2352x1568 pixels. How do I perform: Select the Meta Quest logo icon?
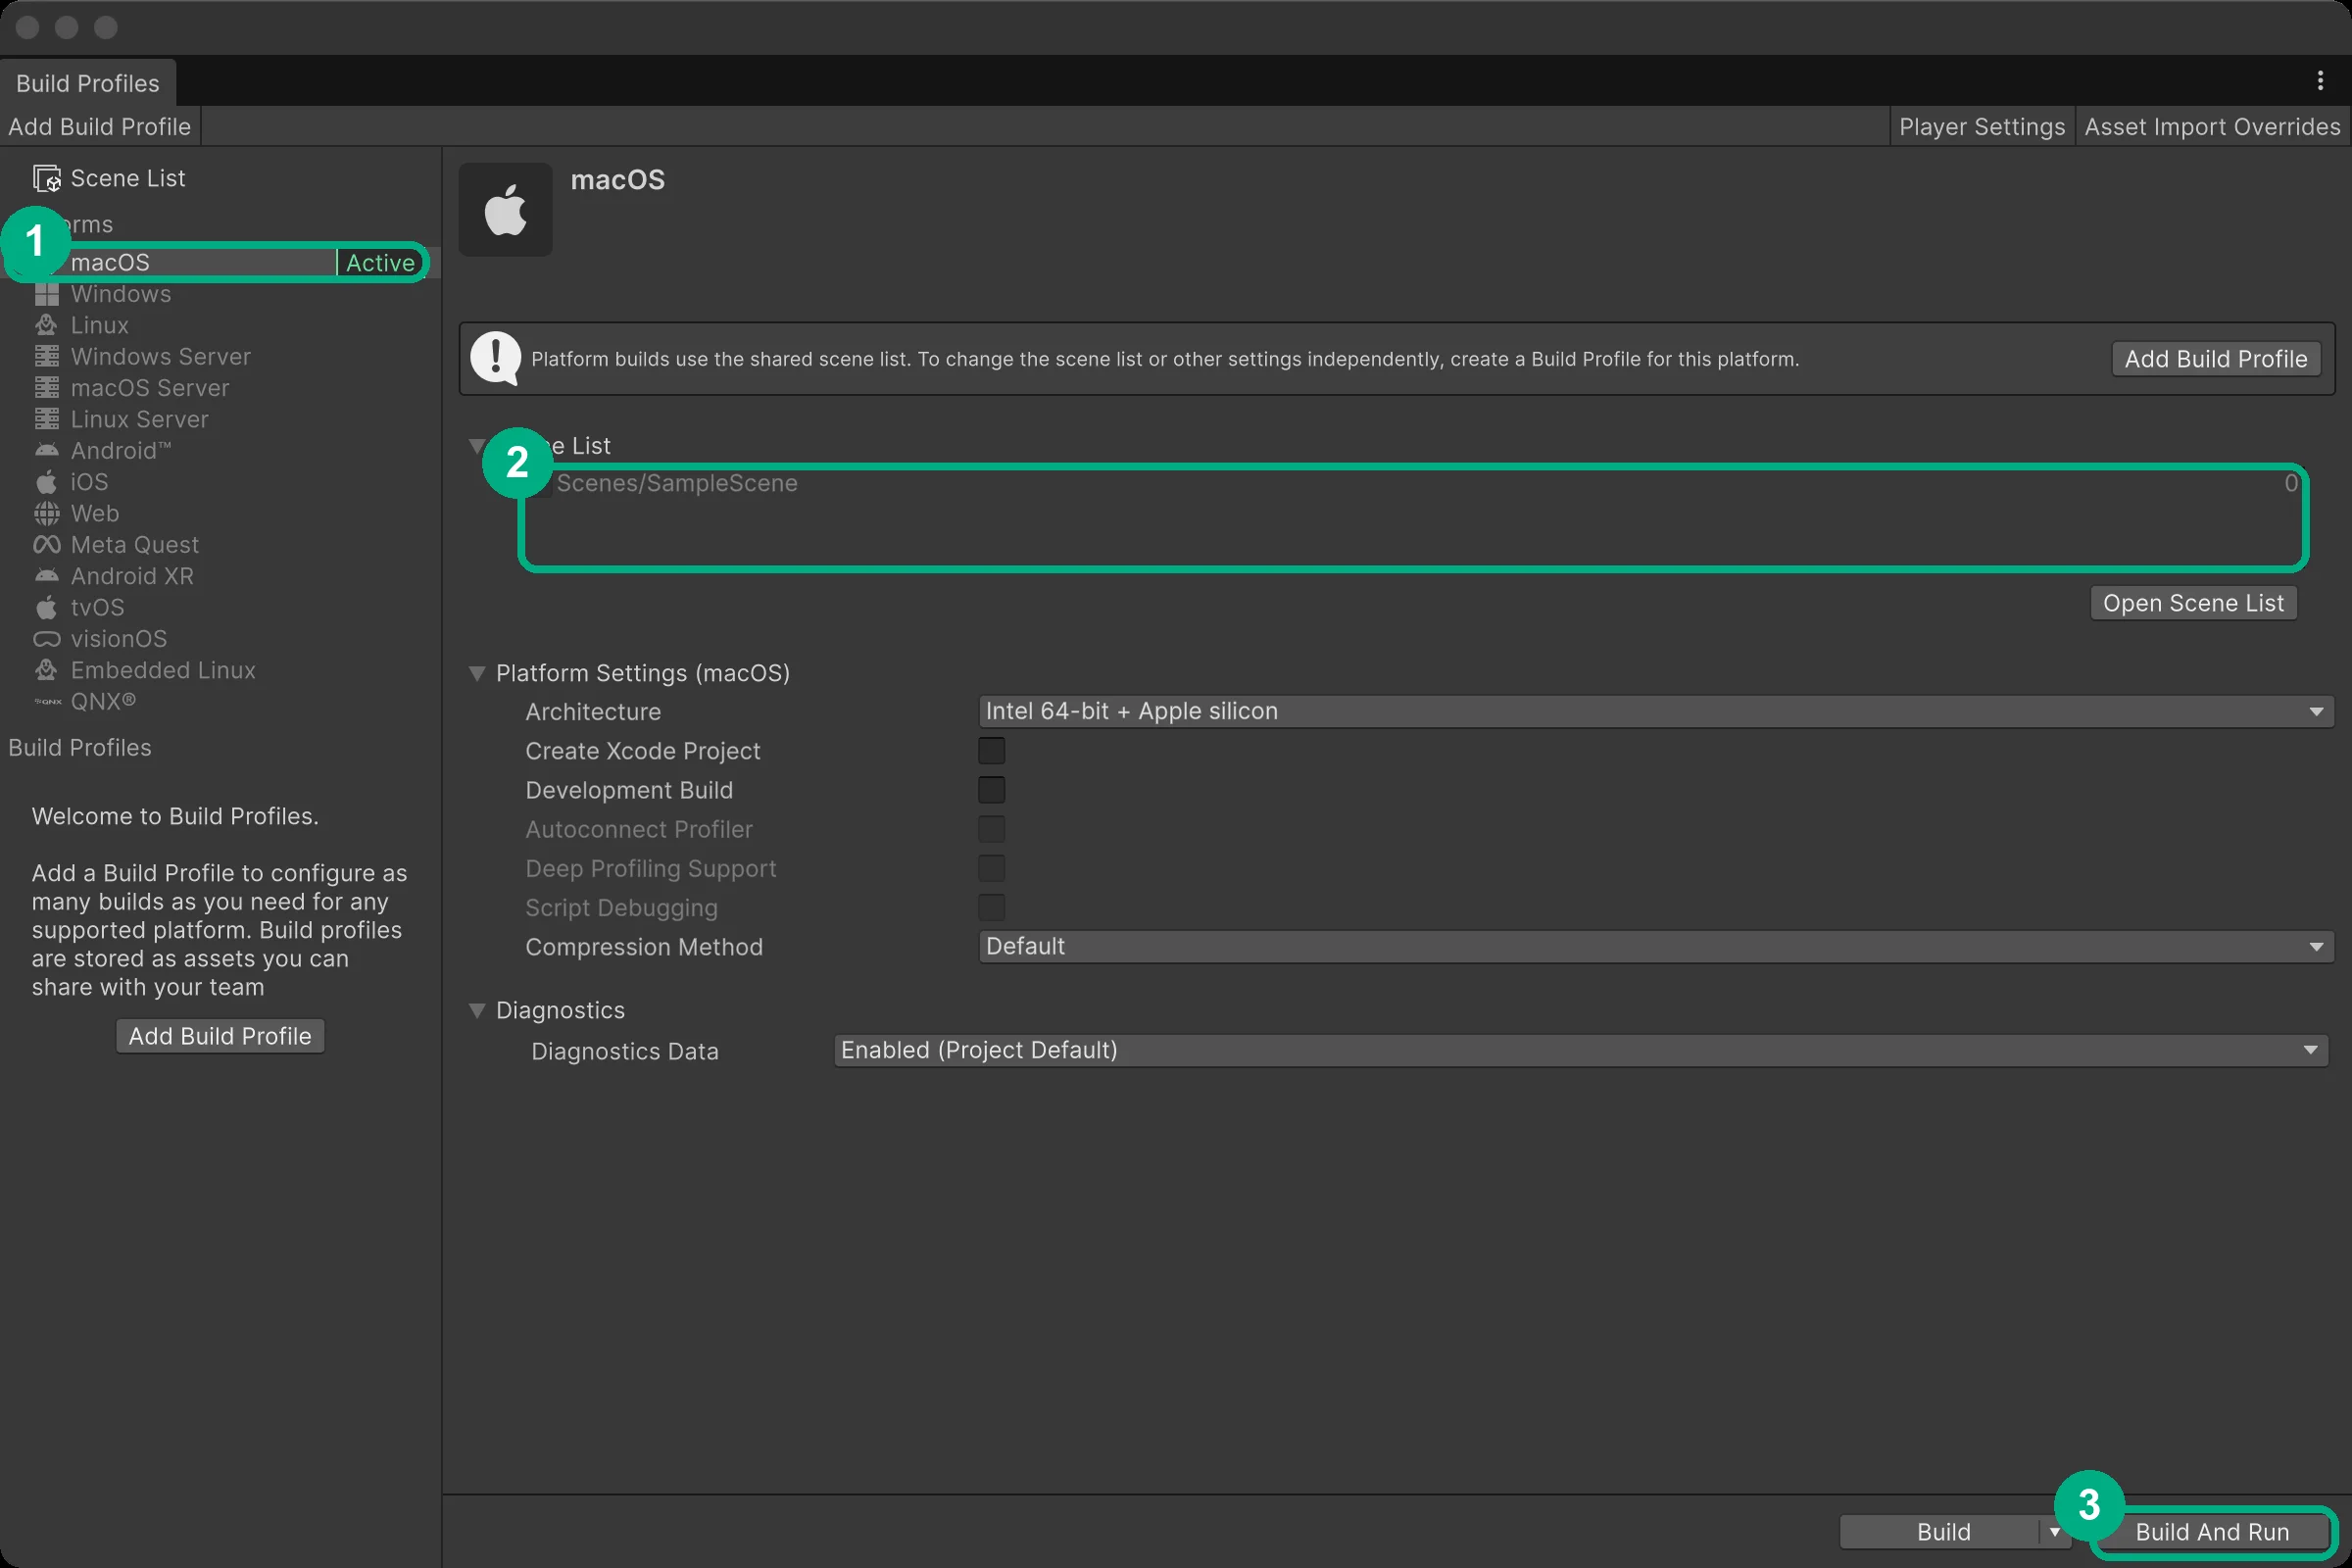pos(47,545)
